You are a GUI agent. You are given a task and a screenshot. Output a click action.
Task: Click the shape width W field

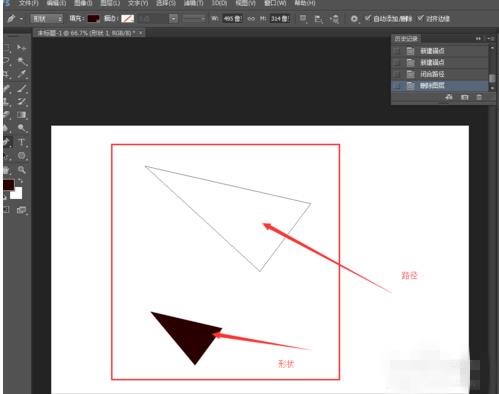click(x=232, y=19)
